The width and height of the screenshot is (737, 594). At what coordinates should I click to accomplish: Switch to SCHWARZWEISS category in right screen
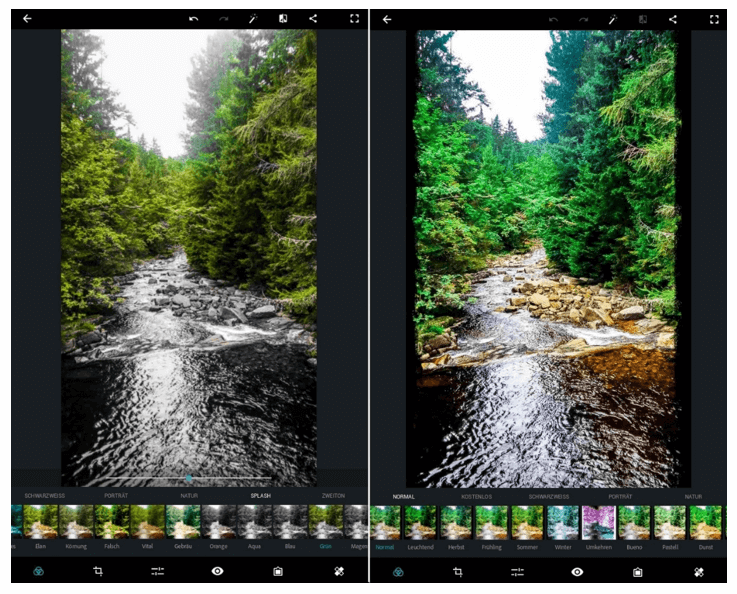coord(549,497)
